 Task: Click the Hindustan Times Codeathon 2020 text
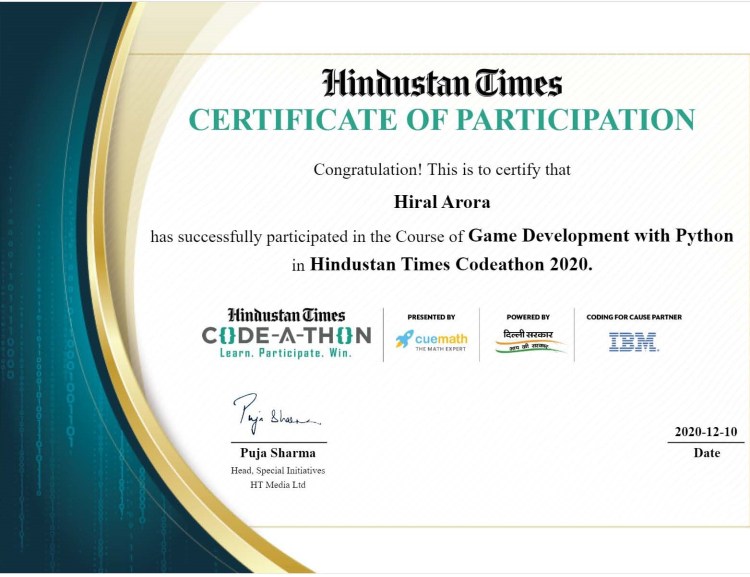(452, 266)
